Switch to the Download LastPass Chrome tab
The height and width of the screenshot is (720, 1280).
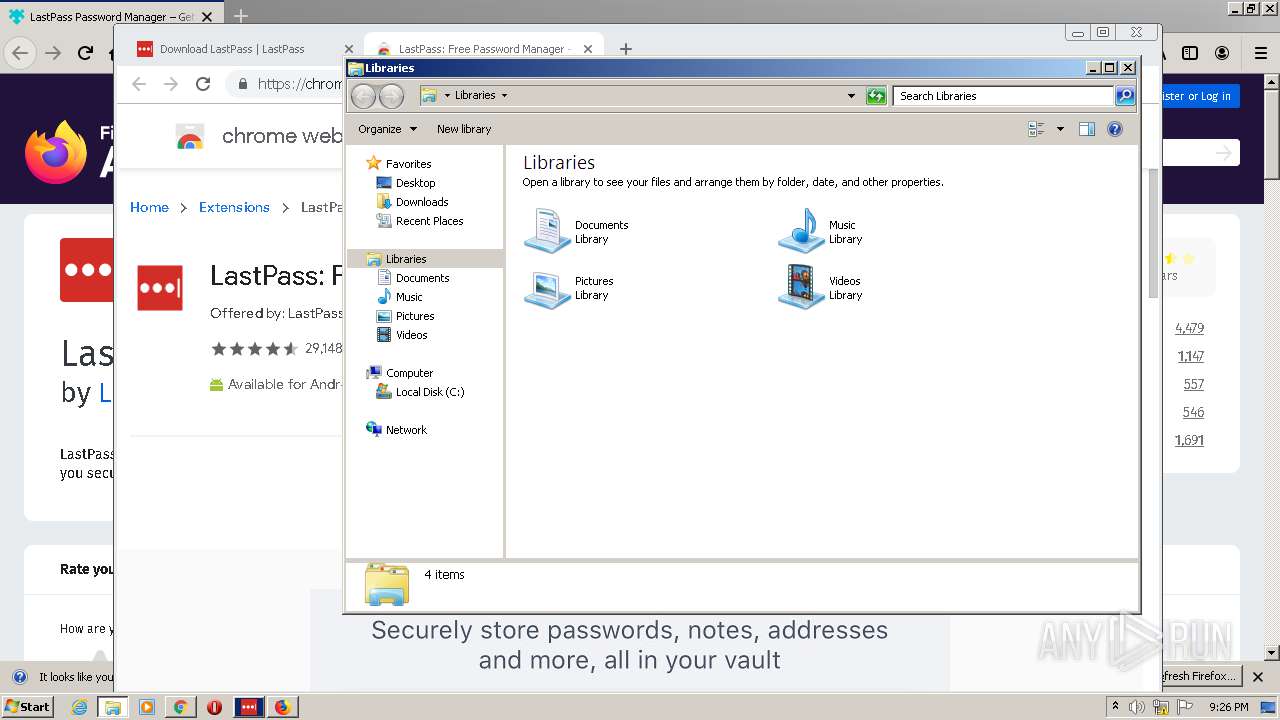click(x=243, y=49)
